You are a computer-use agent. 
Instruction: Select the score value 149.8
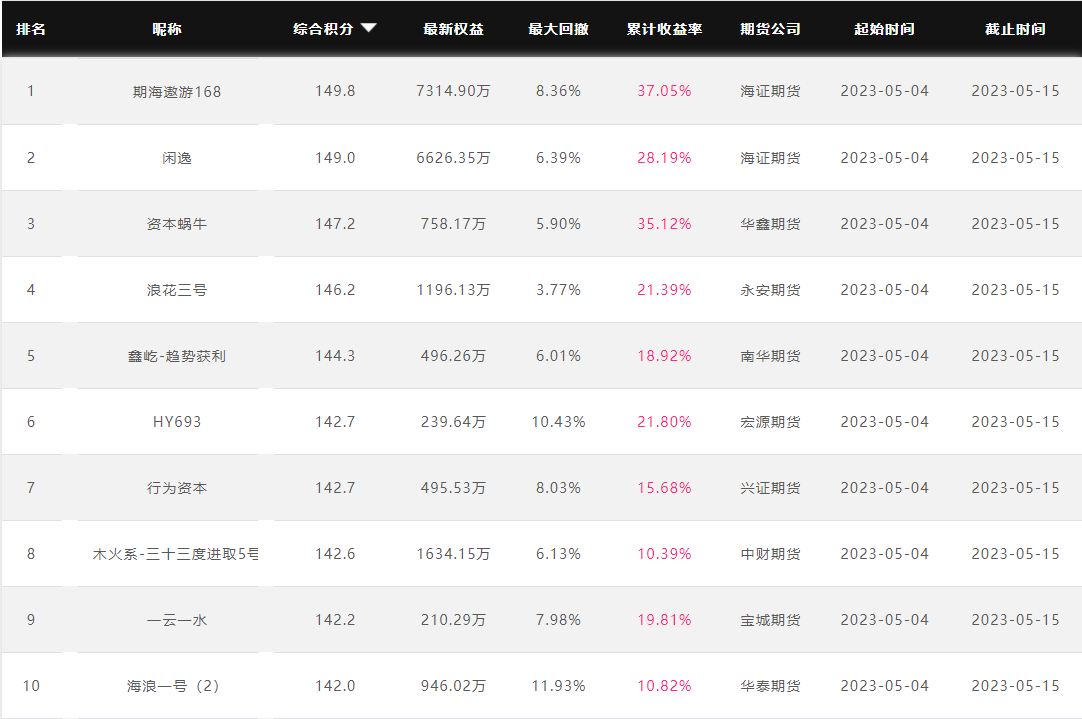[x=335, y=91]
